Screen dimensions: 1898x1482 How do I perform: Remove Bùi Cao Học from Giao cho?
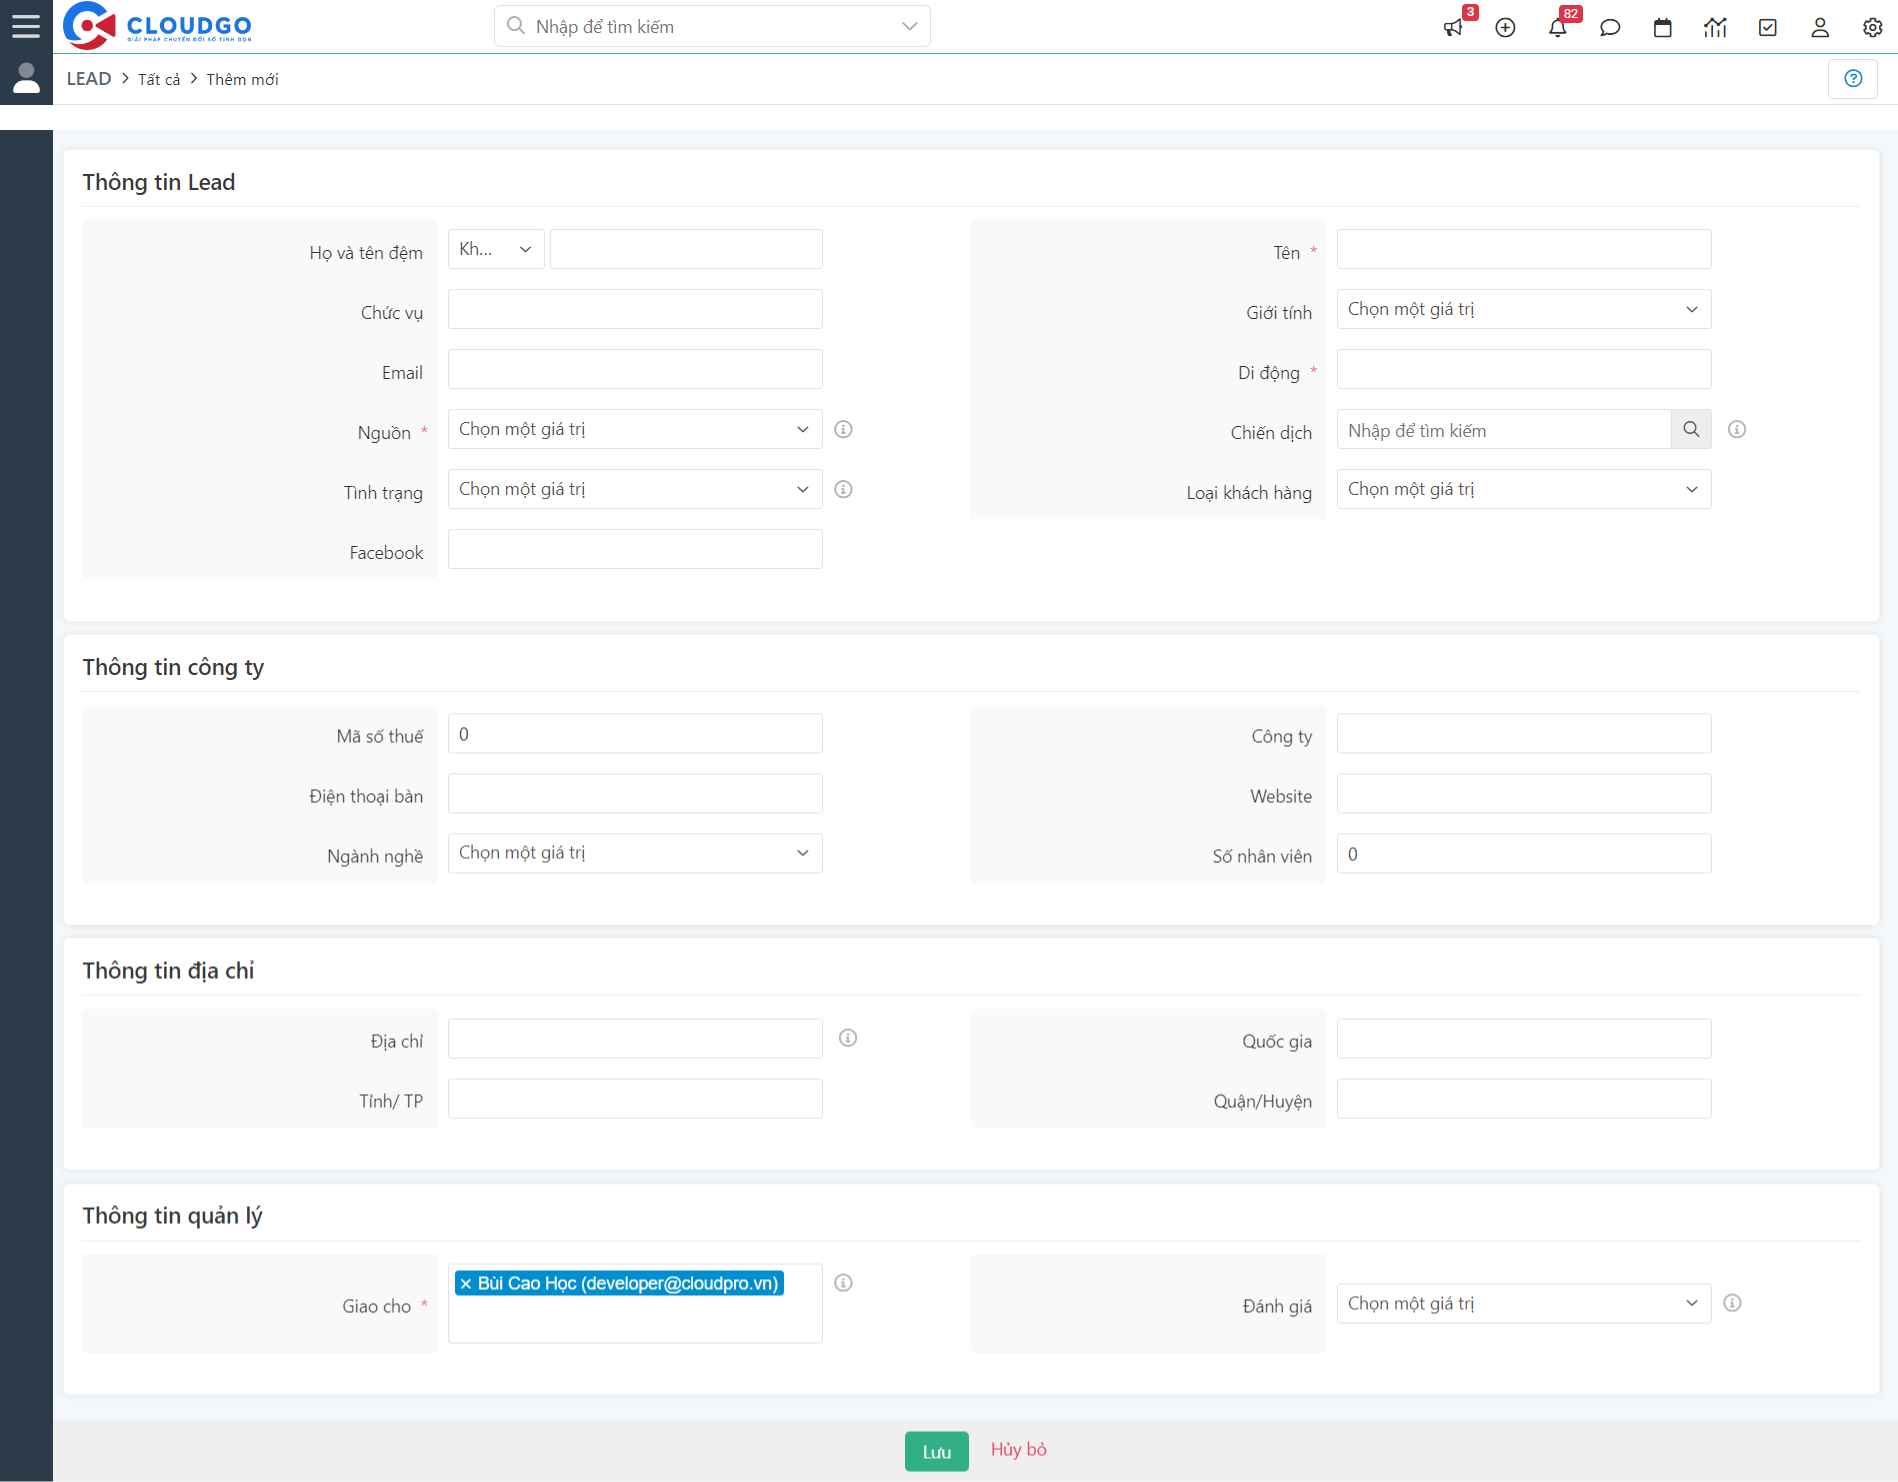(466, 1284)
